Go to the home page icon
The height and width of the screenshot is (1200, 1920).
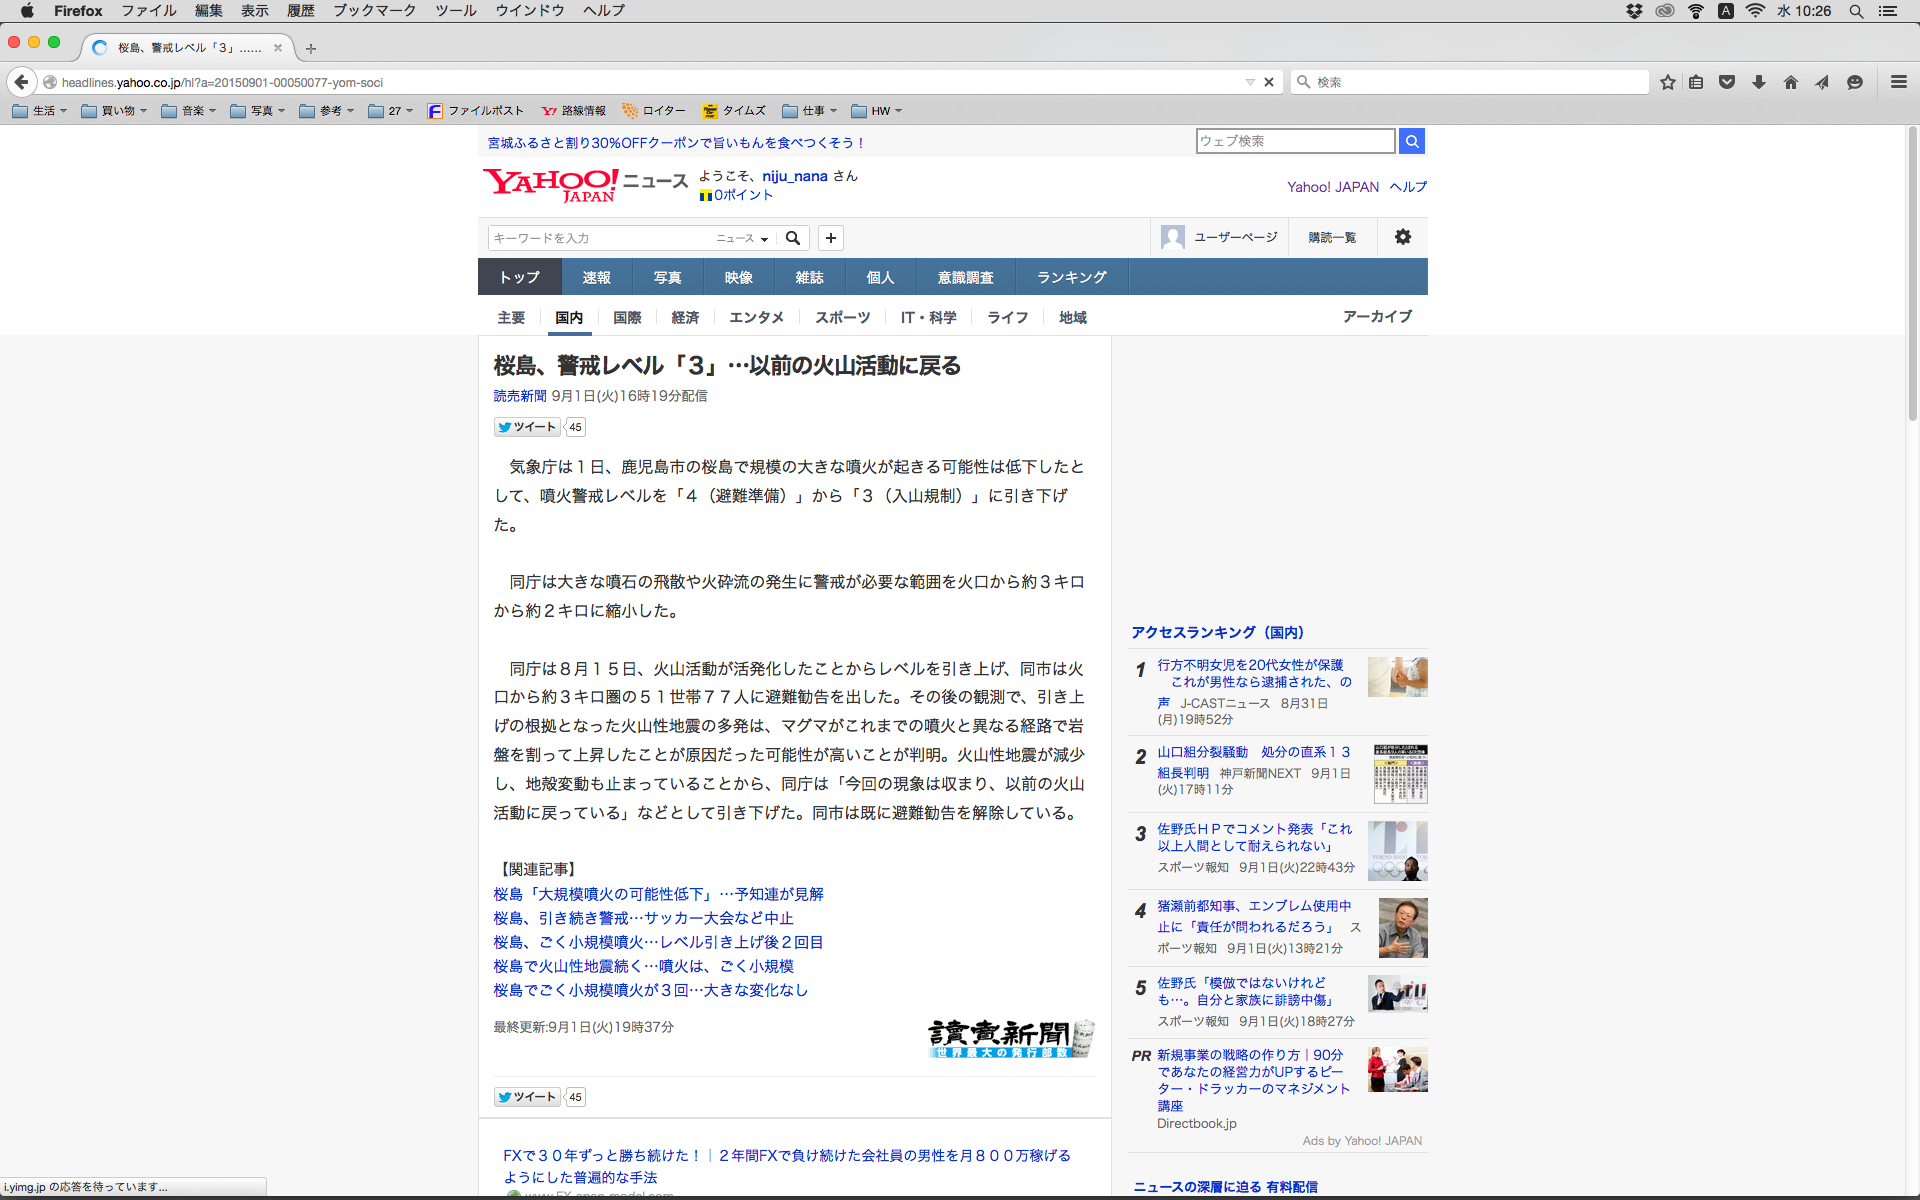1790,82
